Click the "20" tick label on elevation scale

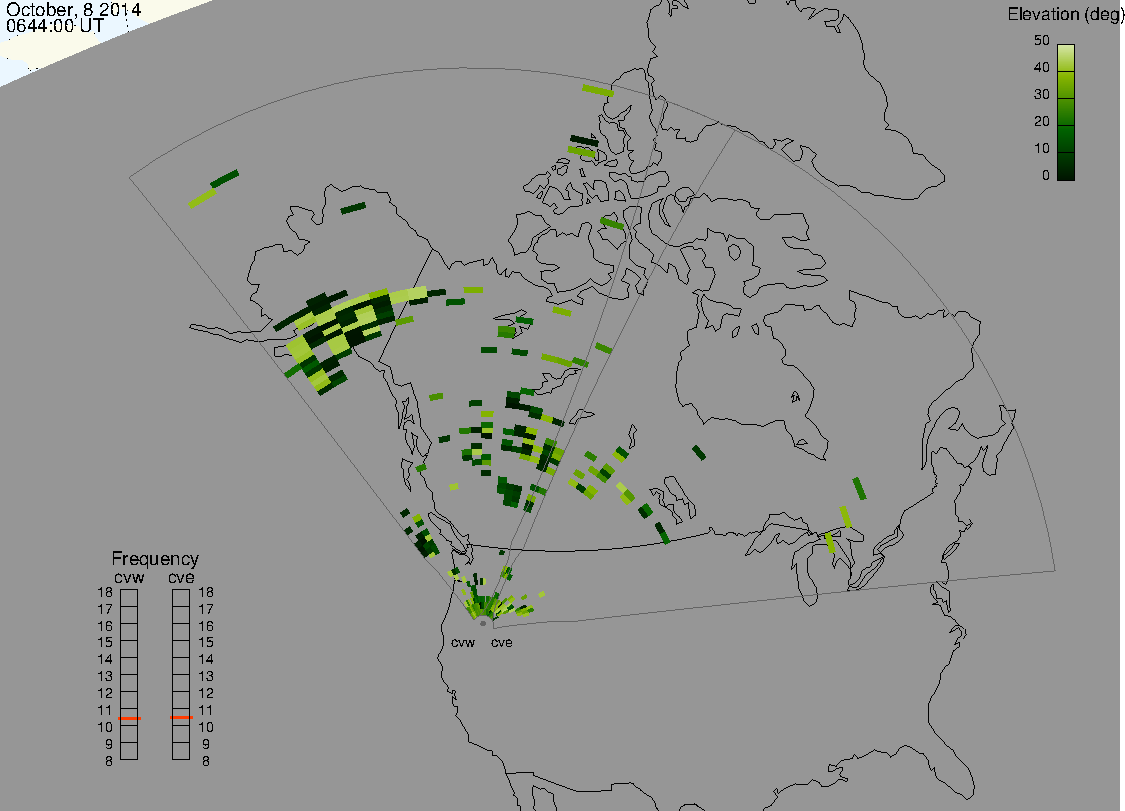[1042, 121]
